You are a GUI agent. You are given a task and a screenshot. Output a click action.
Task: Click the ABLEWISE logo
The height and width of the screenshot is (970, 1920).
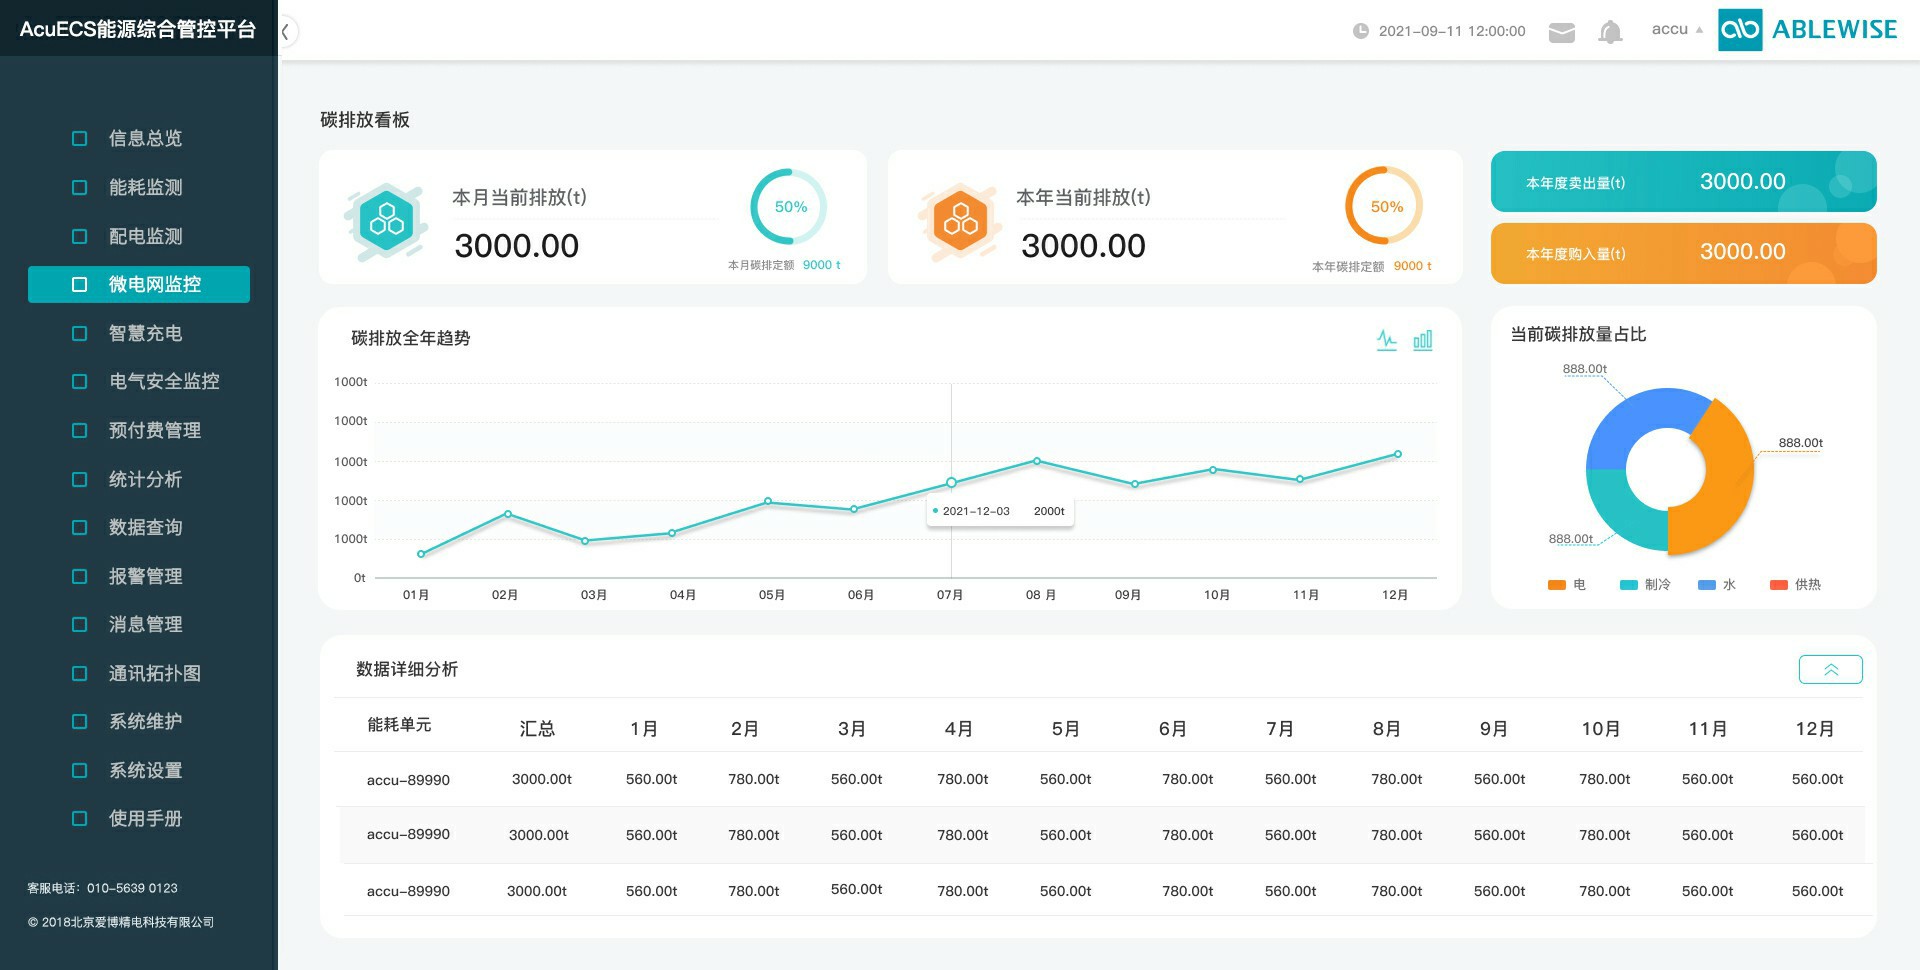[x=1807, y=30]
